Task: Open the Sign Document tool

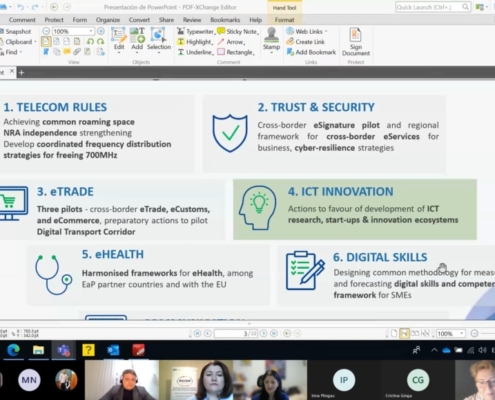Action: point(356,42)
